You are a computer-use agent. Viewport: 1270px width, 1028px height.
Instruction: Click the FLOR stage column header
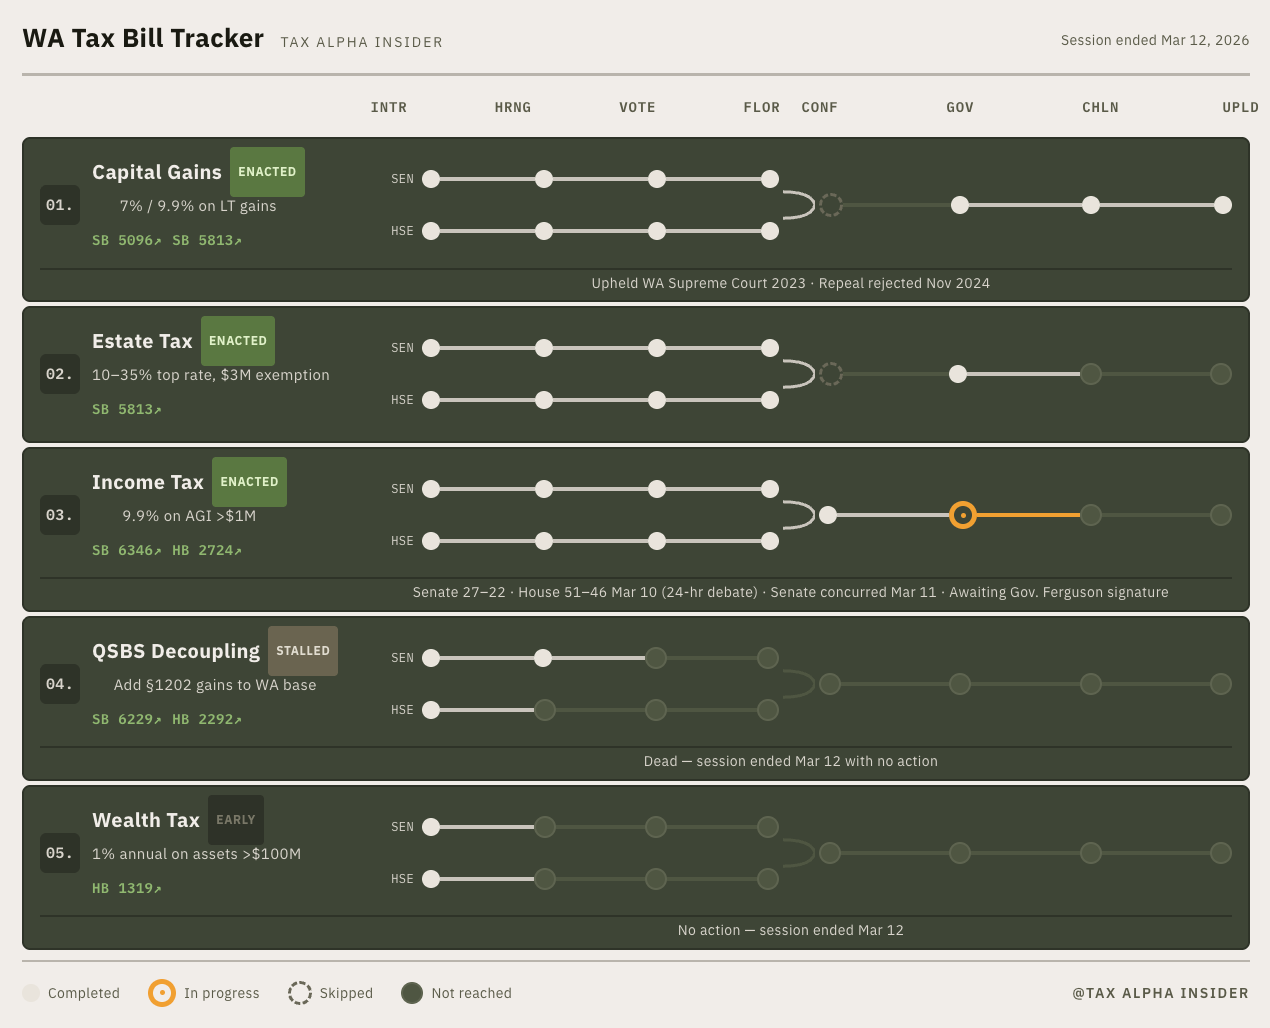tap(762, 107)
